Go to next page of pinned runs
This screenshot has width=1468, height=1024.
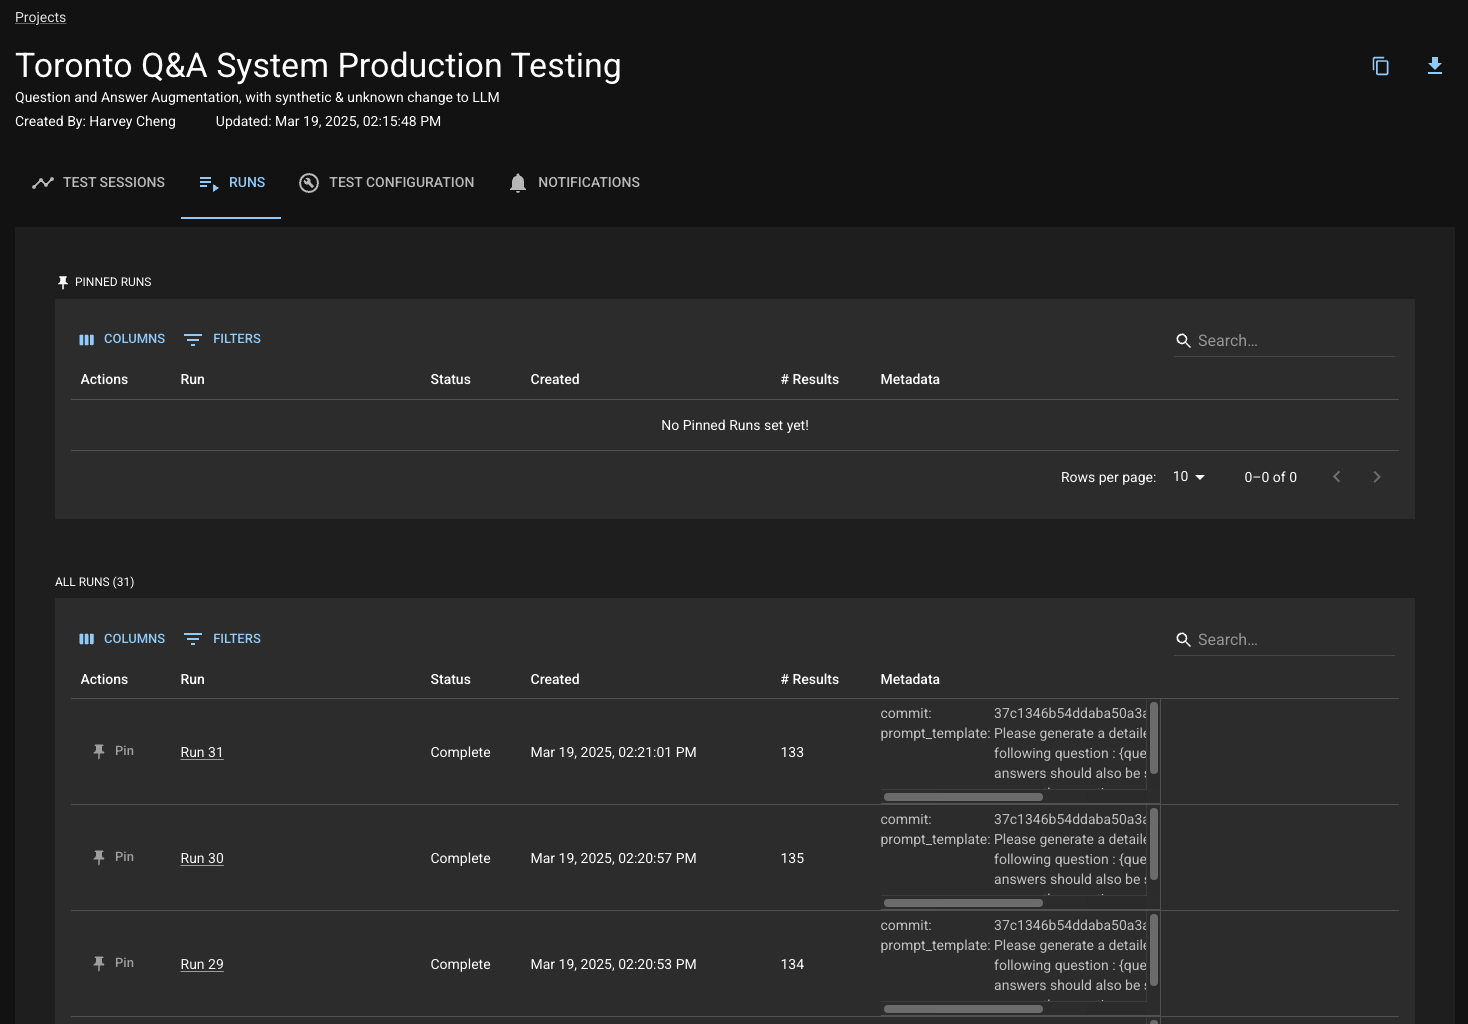[x=1376, y=477]
